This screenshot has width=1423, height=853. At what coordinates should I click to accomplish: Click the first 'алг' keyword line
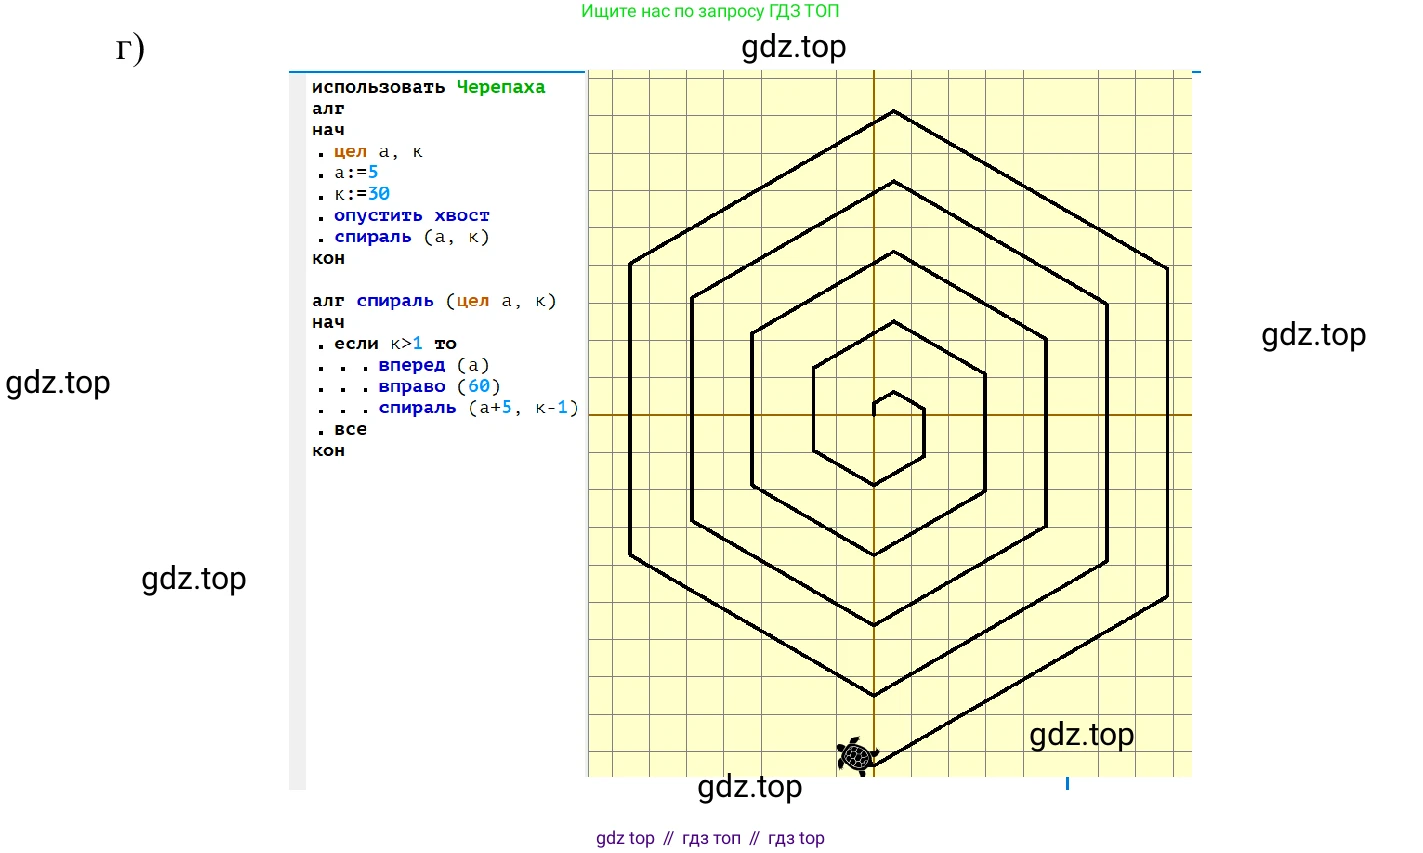coord(328,108)
